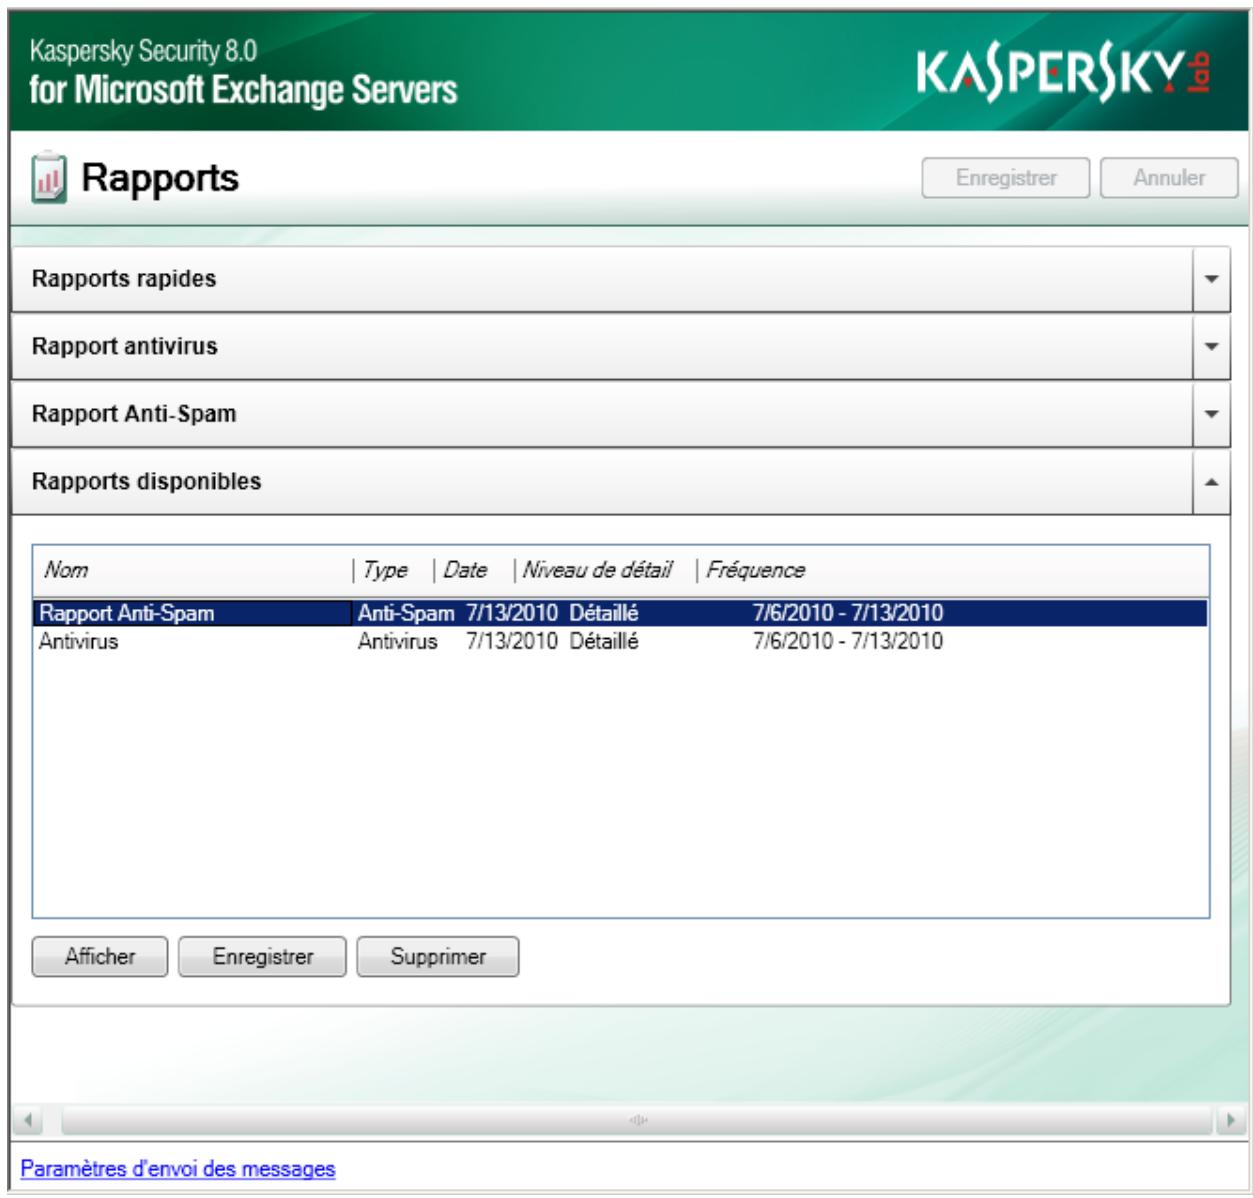The image size is (1253, 1198).
Task: Open Paramètres d'envoi des messages link
Action: click(178, 1168)
